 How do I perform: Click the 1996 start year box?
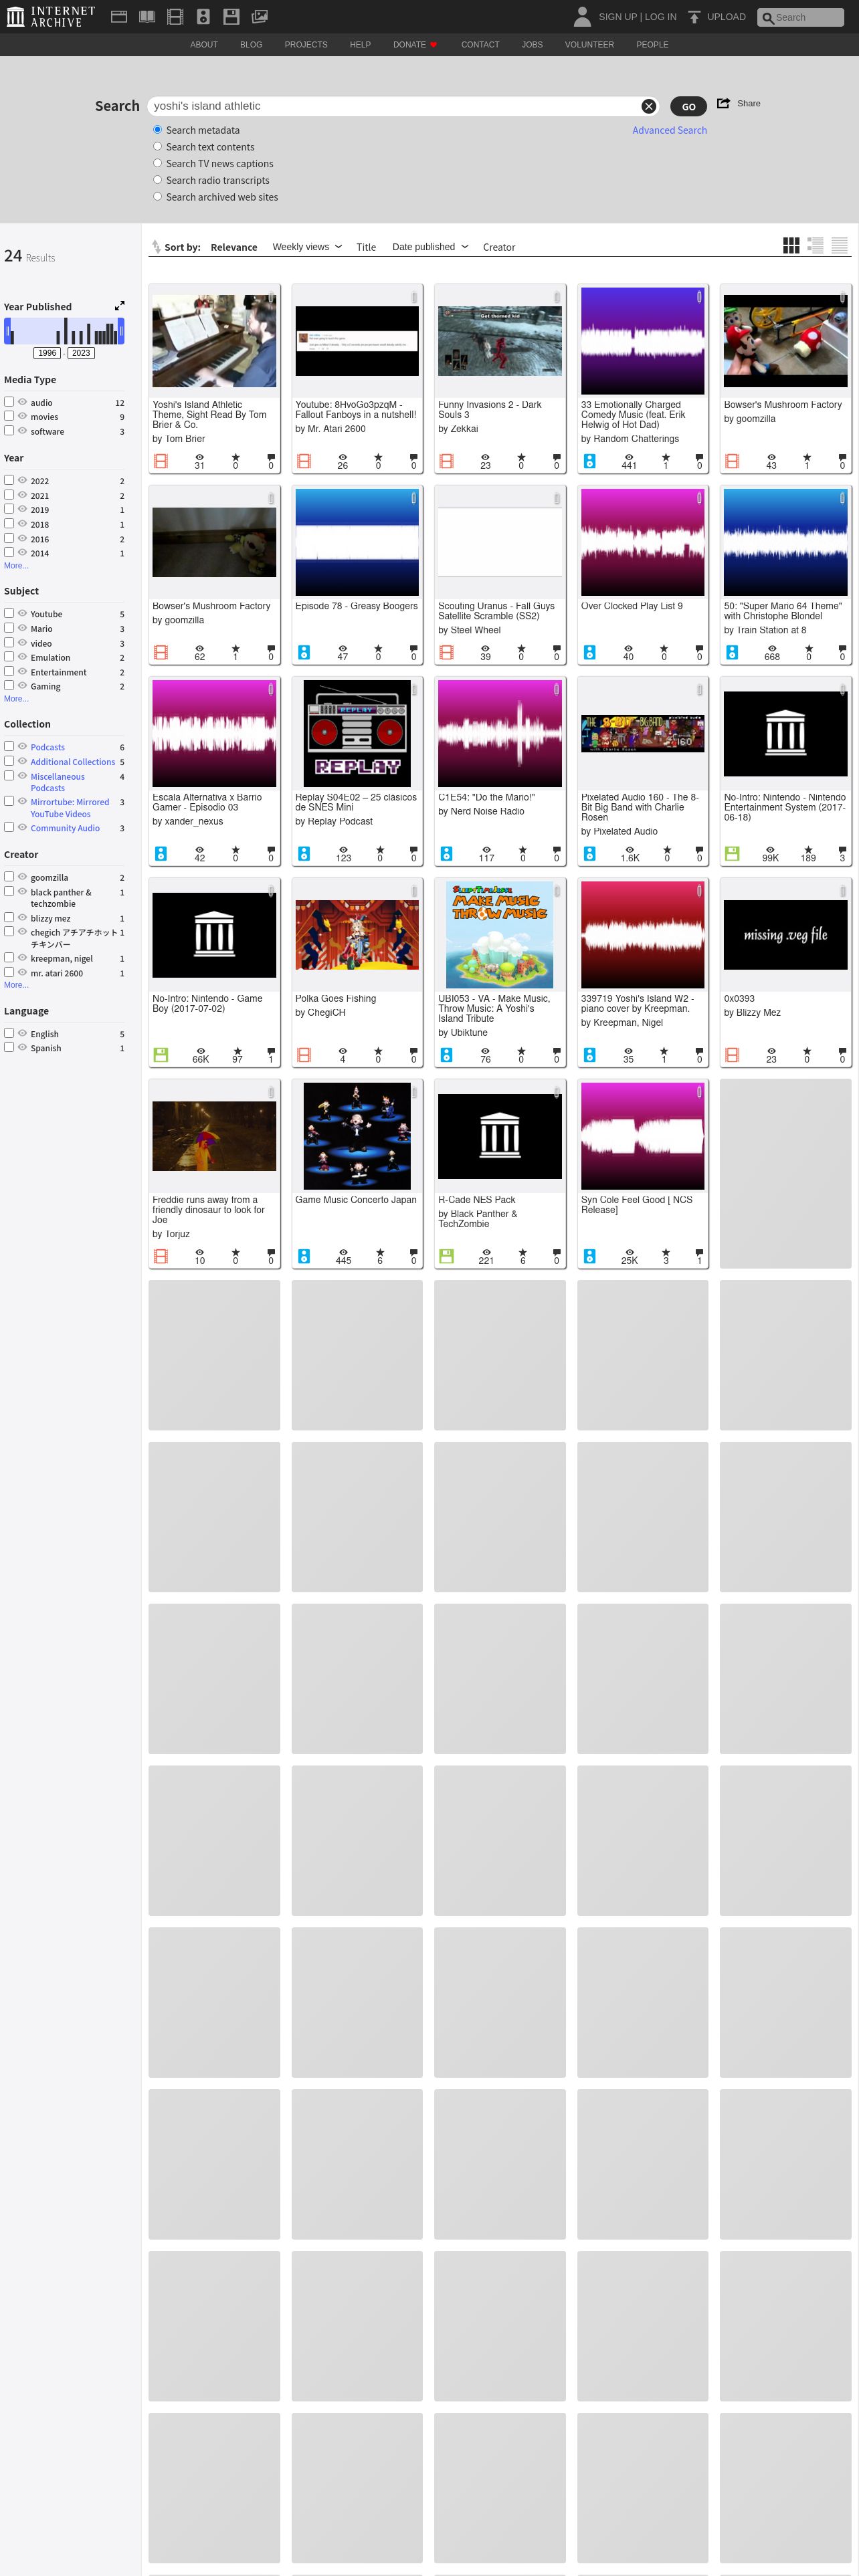(47, 353)
